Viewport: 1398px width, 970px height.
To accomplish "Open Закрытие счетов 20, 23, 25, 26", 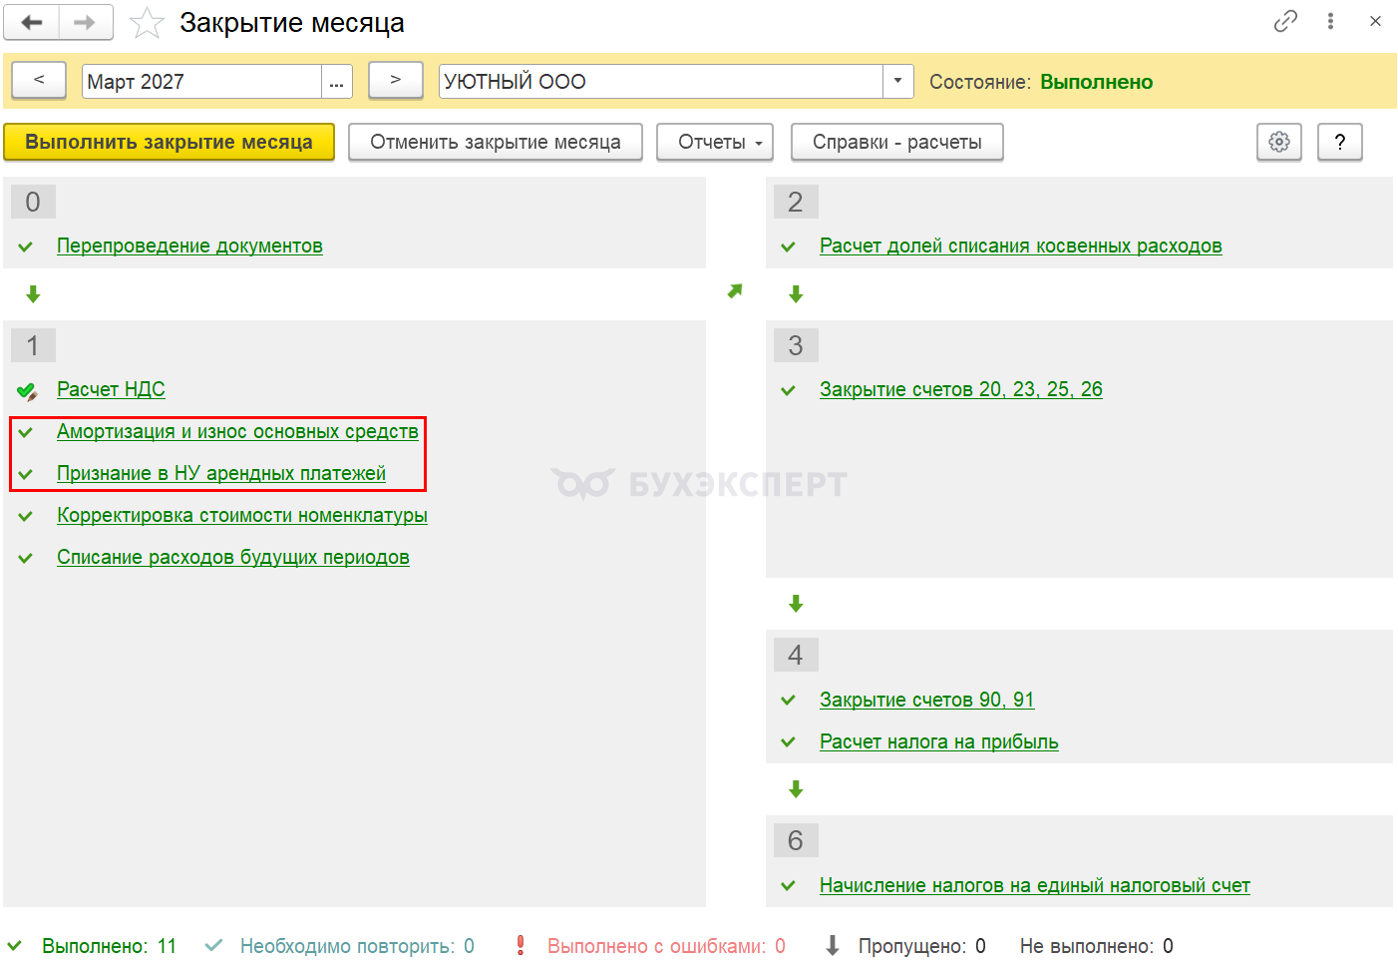I will coord(961,389).
